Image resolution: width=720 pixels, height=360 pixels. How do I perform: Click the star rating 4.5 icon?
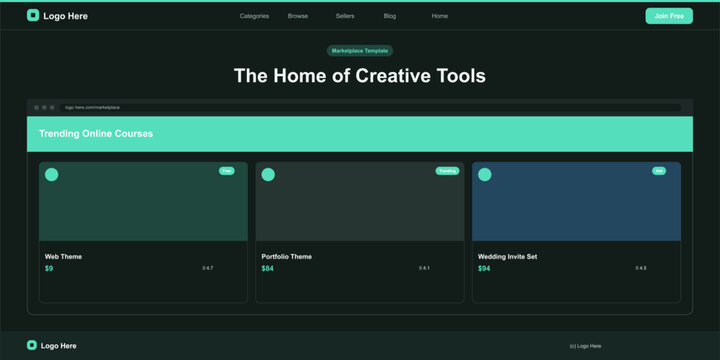pyautogui.click(x=637, y=268)
